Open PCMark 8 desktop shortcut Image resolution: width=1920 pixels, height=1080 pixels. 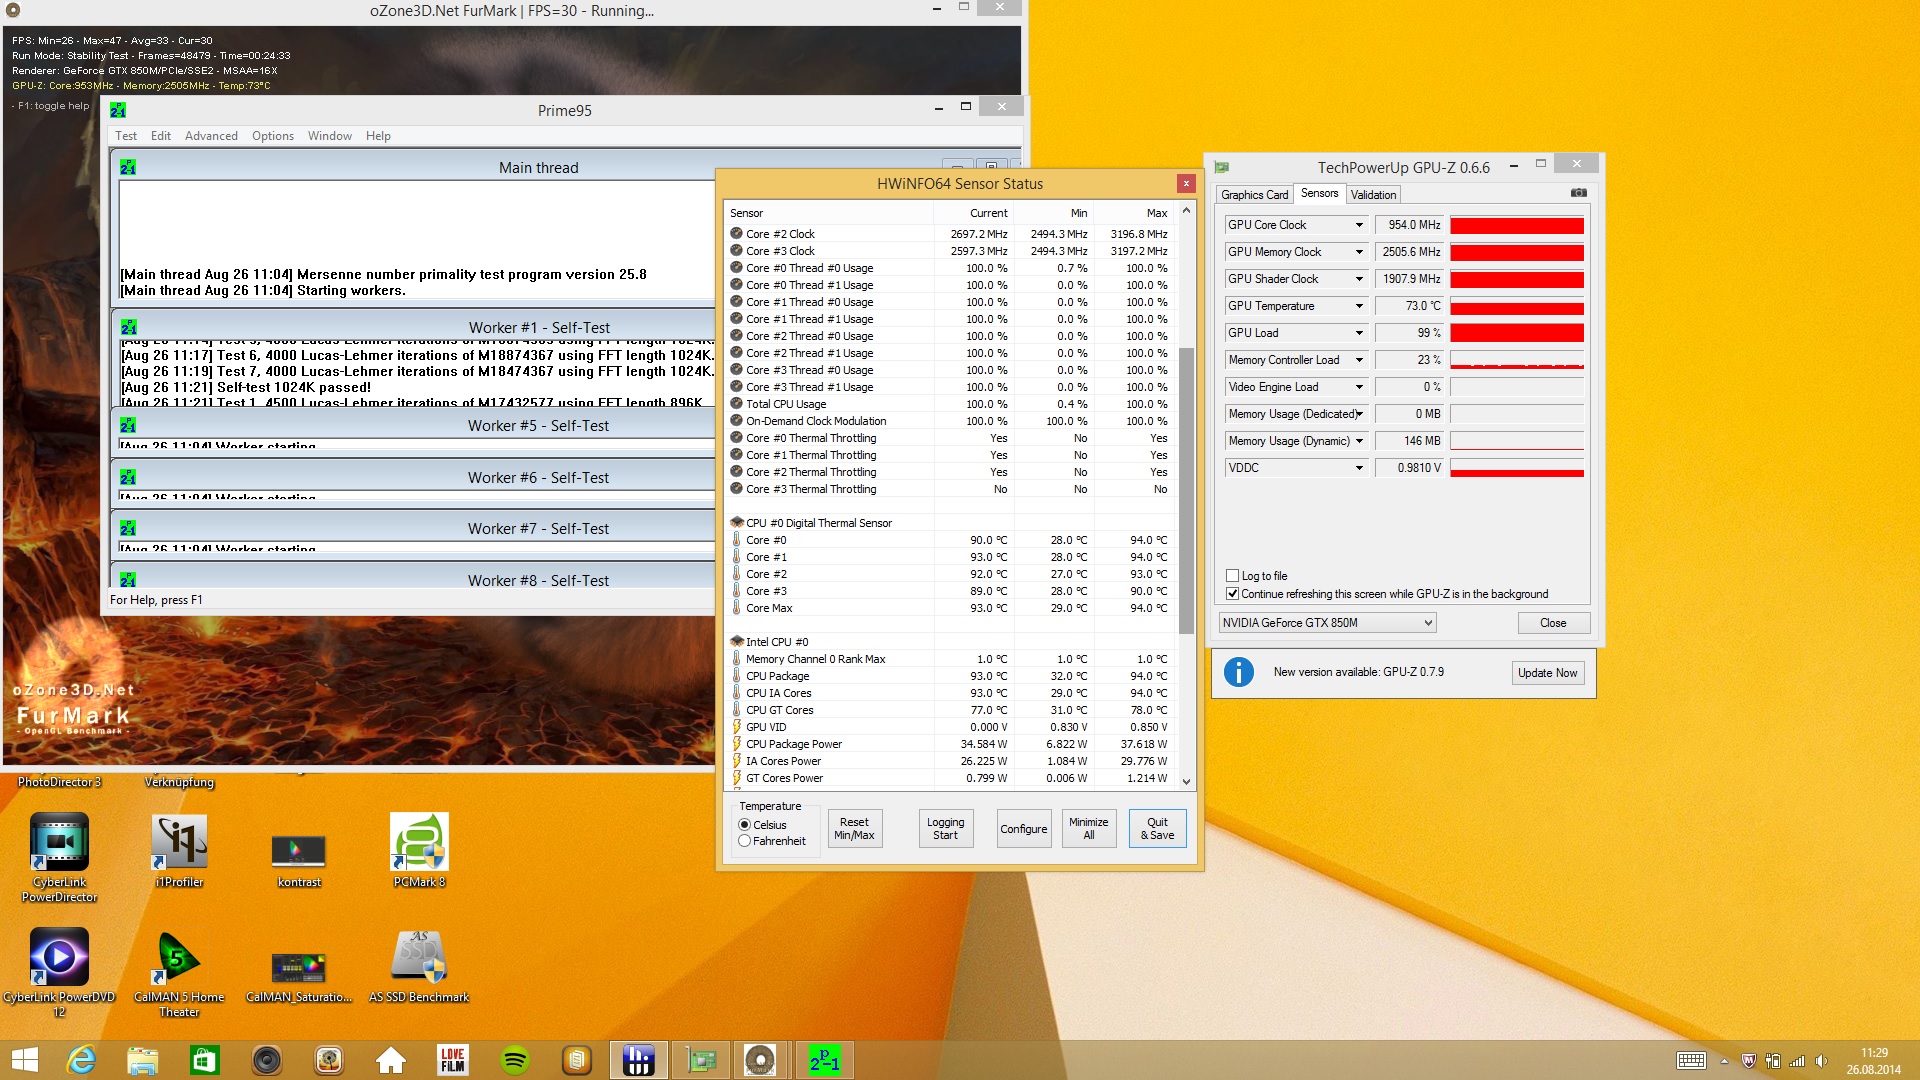tap(419, 842)
